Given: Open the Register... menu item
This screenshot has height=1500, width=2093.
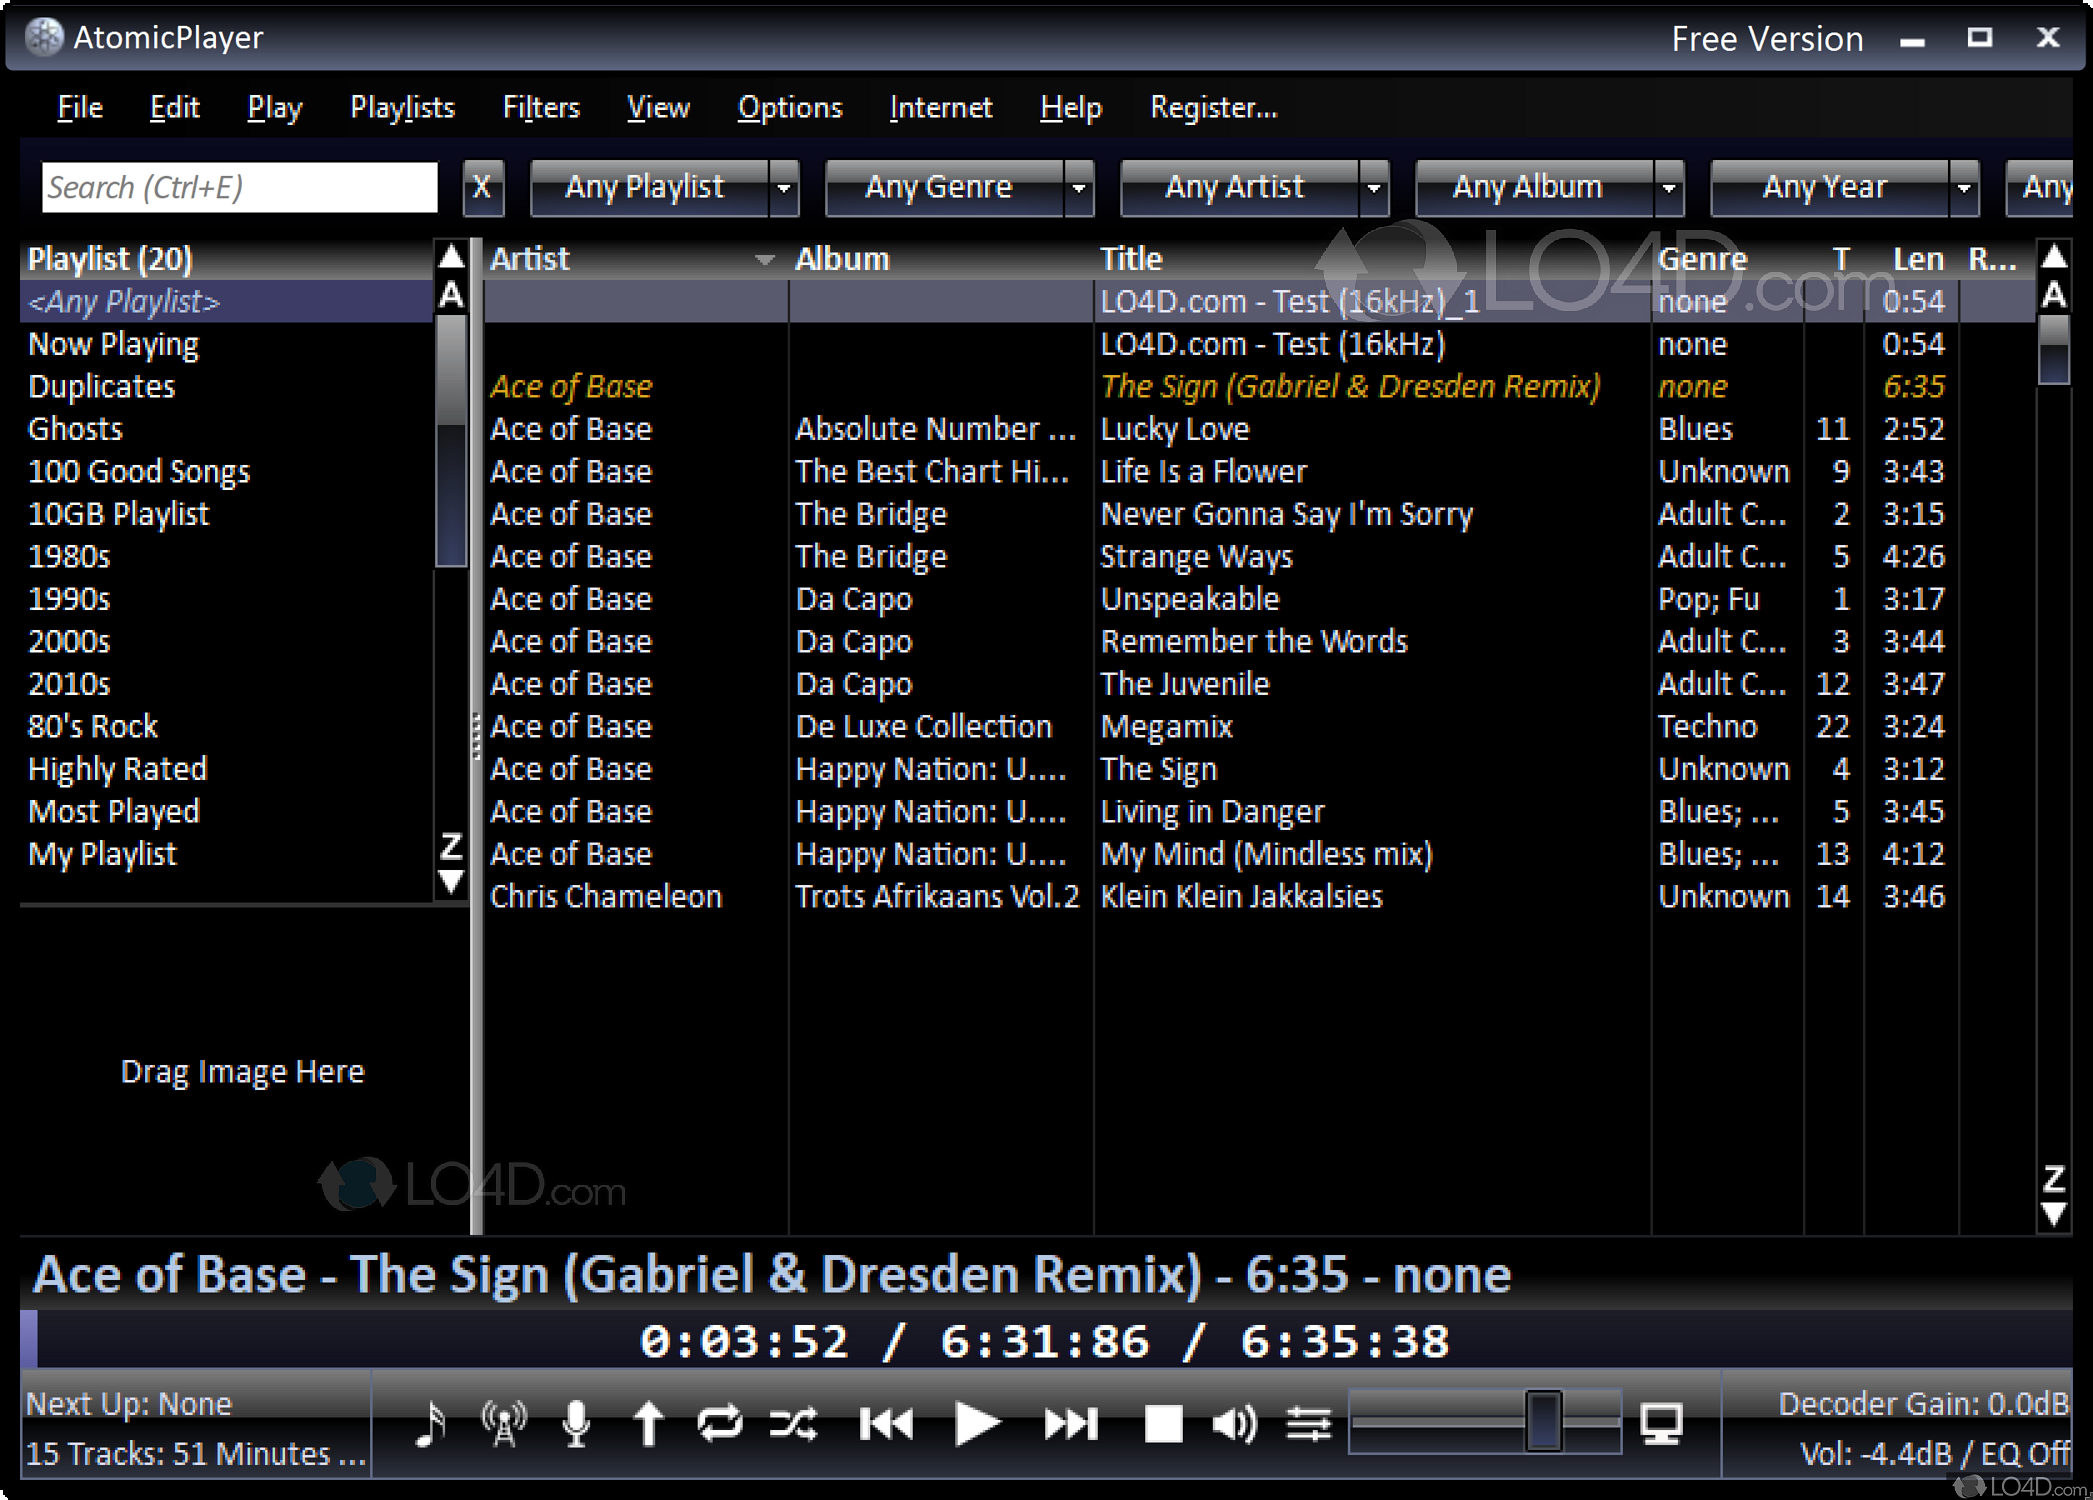Looking at the screenshot, I should 1214,107.
